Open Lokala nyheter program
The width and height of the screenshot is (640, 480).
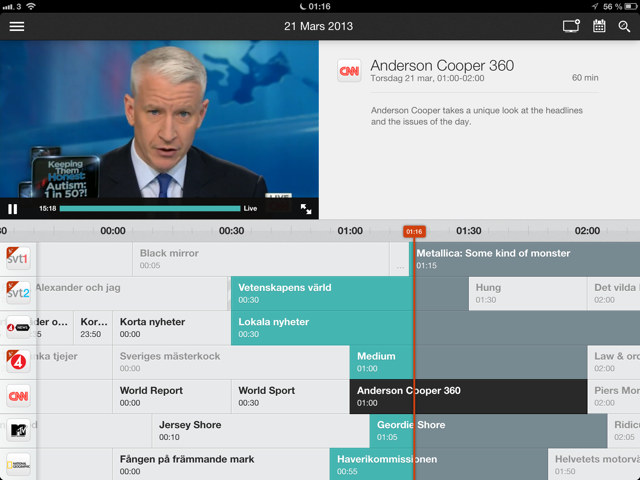[436, 327]
